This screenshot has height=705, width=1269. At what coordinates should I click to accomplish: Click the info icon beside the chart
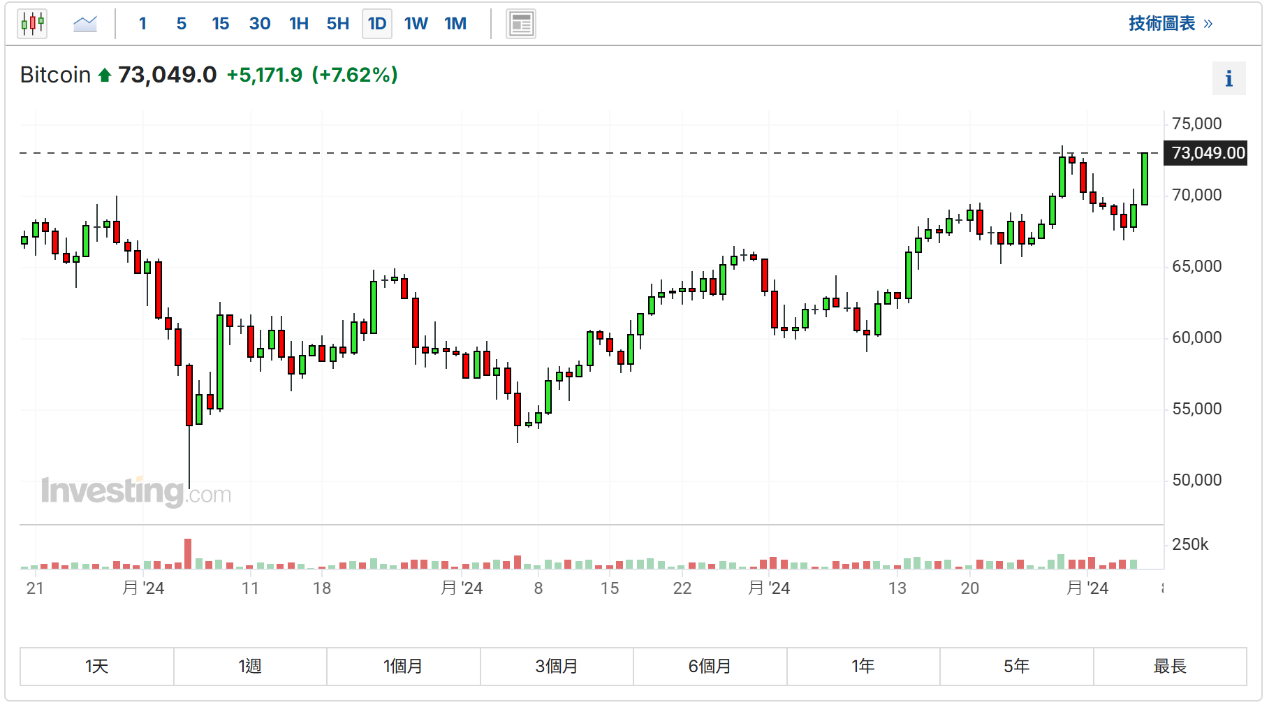(1229, 79)
